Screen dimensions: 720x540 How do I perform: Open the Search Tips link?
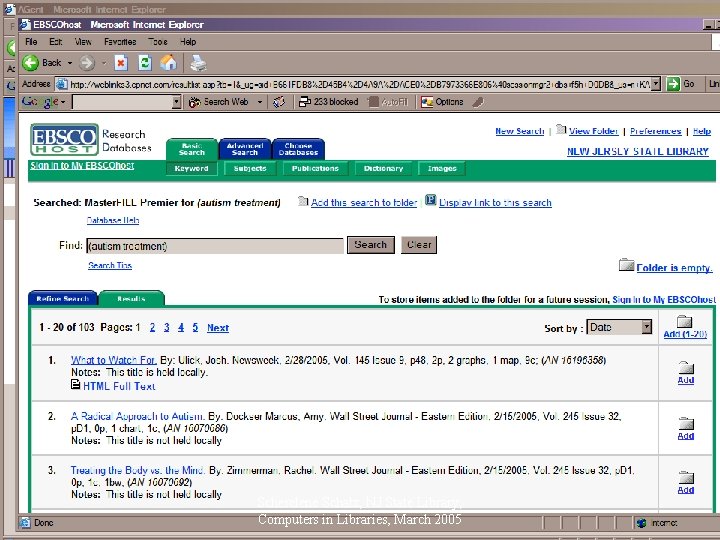[110, 265]
